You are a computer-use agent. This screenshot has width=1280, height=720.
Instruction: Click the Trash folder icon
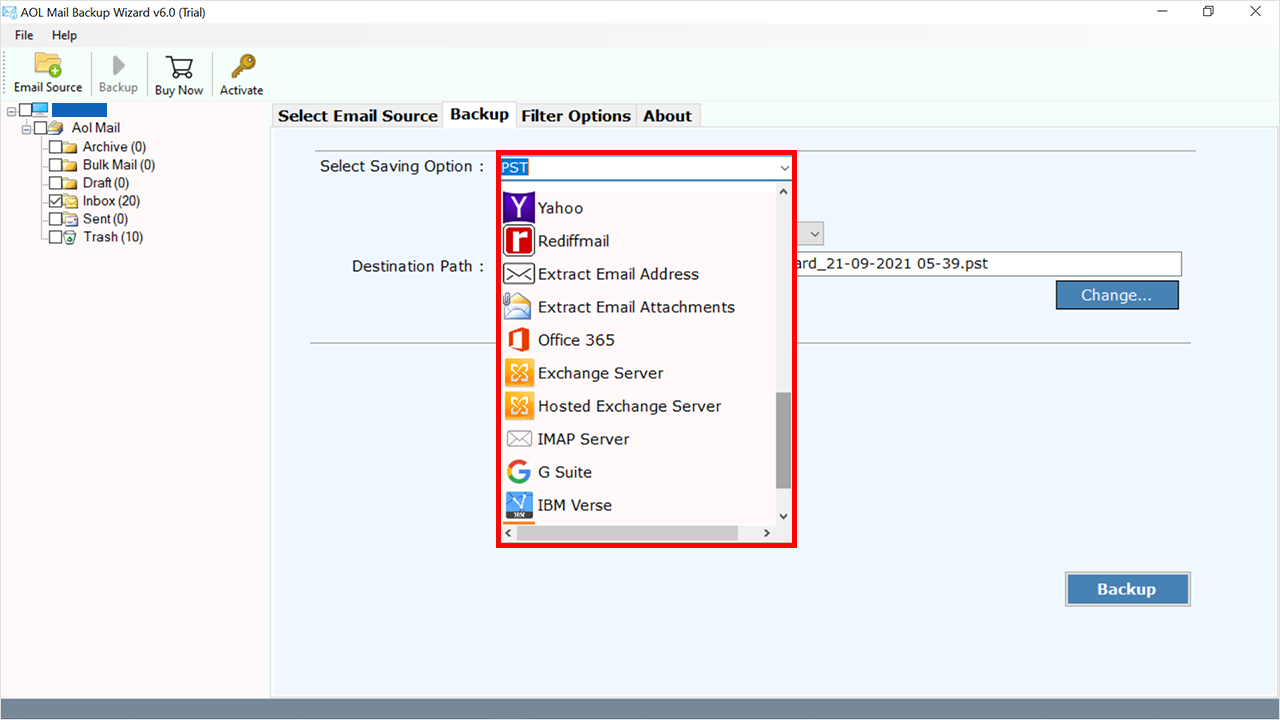coord(70,237)
